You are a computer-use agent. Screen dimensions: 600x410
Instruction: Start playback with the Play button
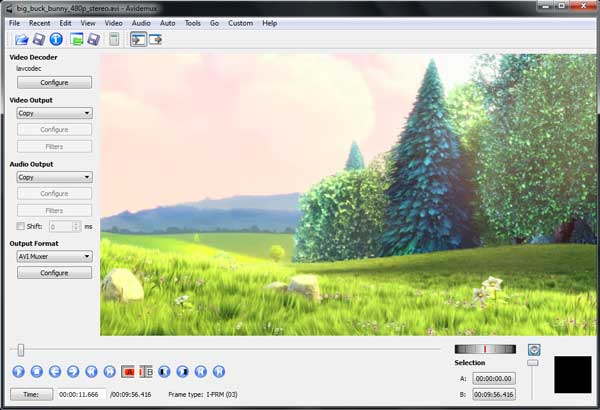(18, 371)
